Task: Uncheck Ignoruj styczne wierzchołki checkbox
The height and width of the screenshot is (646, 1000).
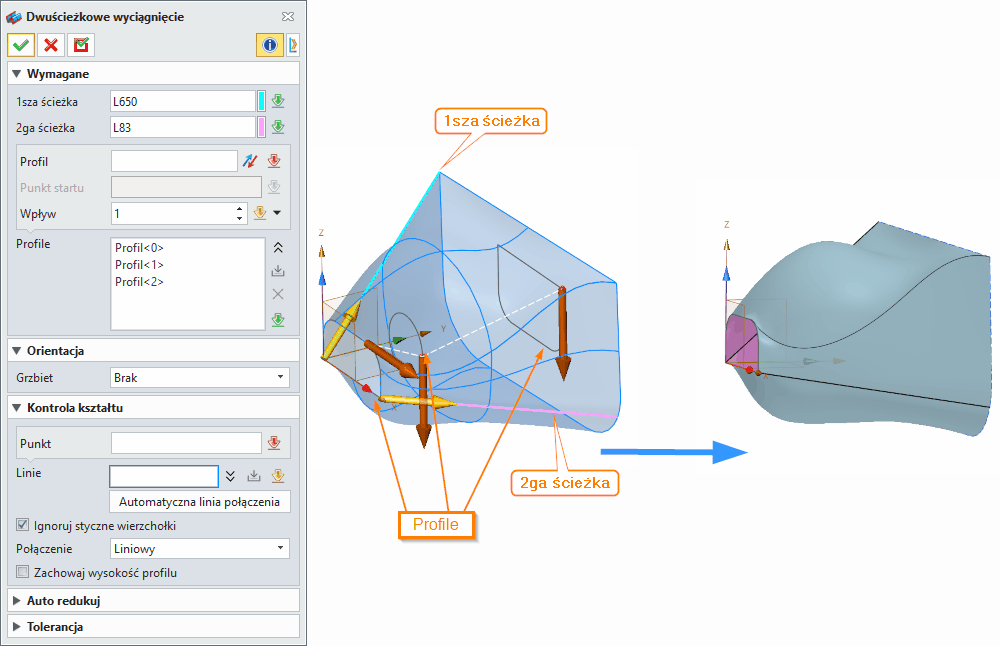Action: coord(23,525)
